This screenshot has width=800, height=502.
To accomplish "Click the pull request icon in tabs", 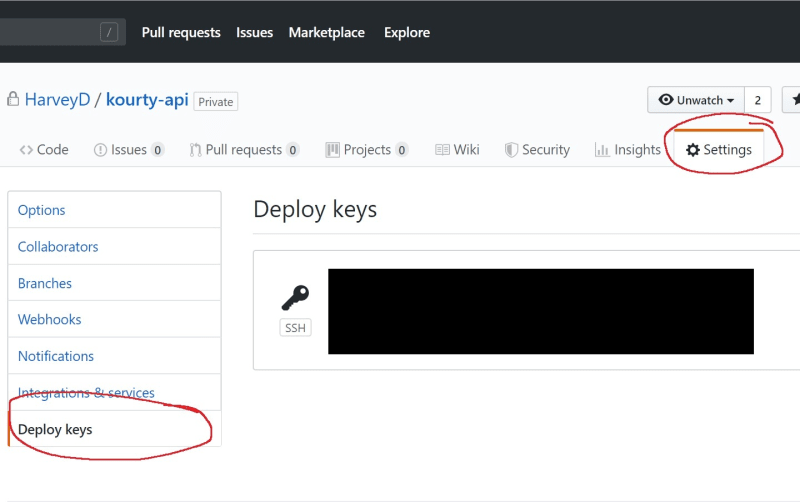I will point(195,150).
